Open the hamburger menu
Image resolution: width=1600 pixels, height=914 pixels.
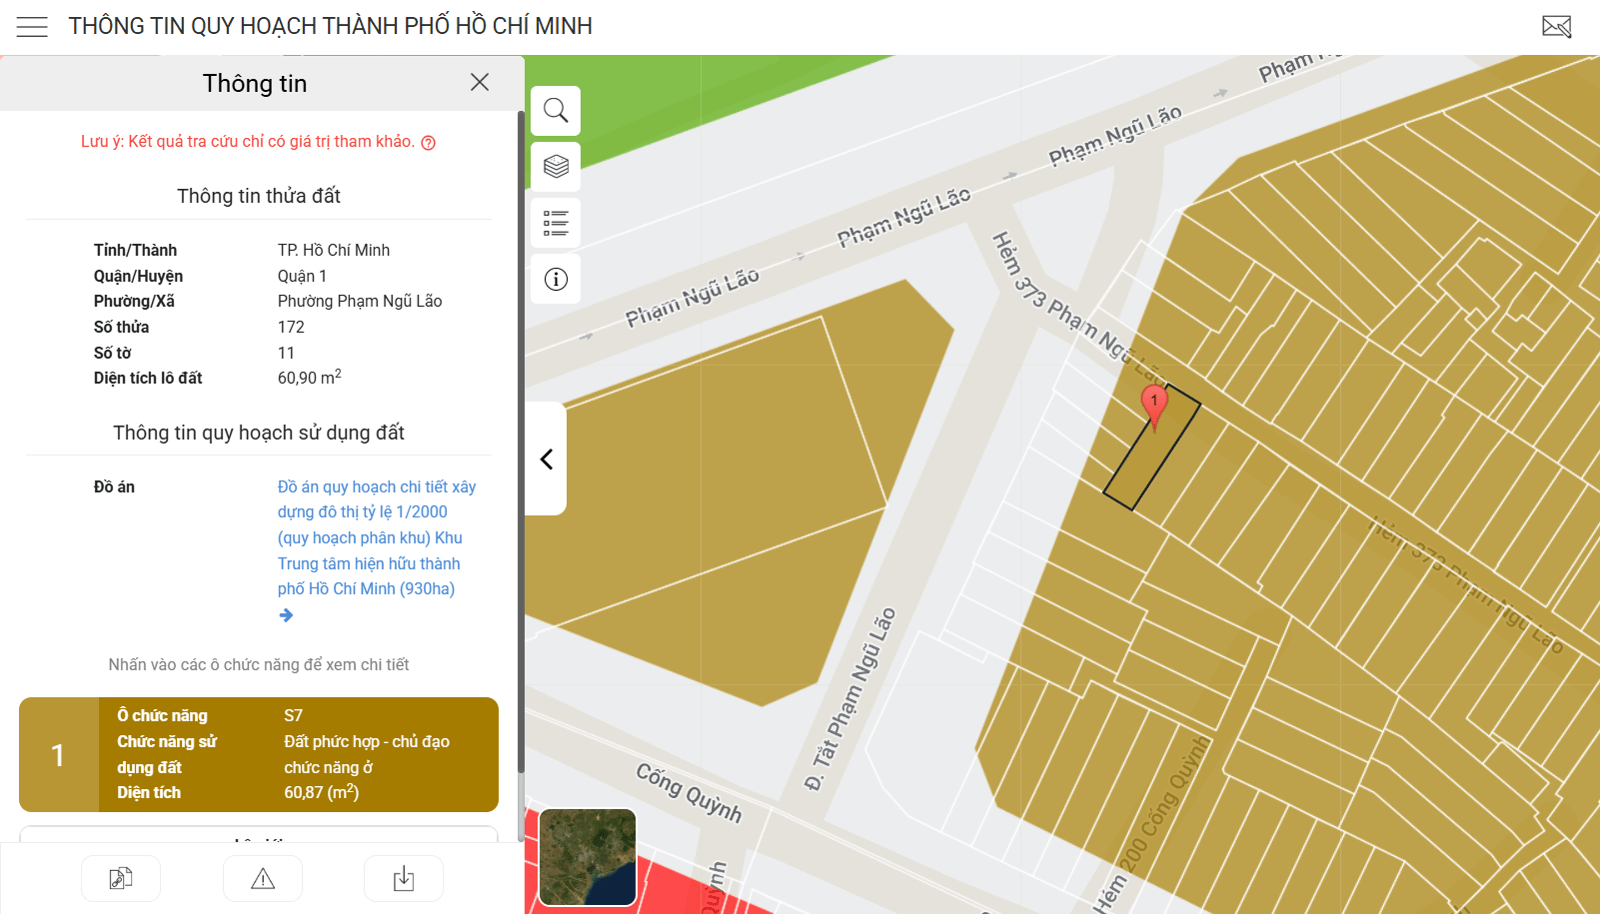tap(32, 27)
